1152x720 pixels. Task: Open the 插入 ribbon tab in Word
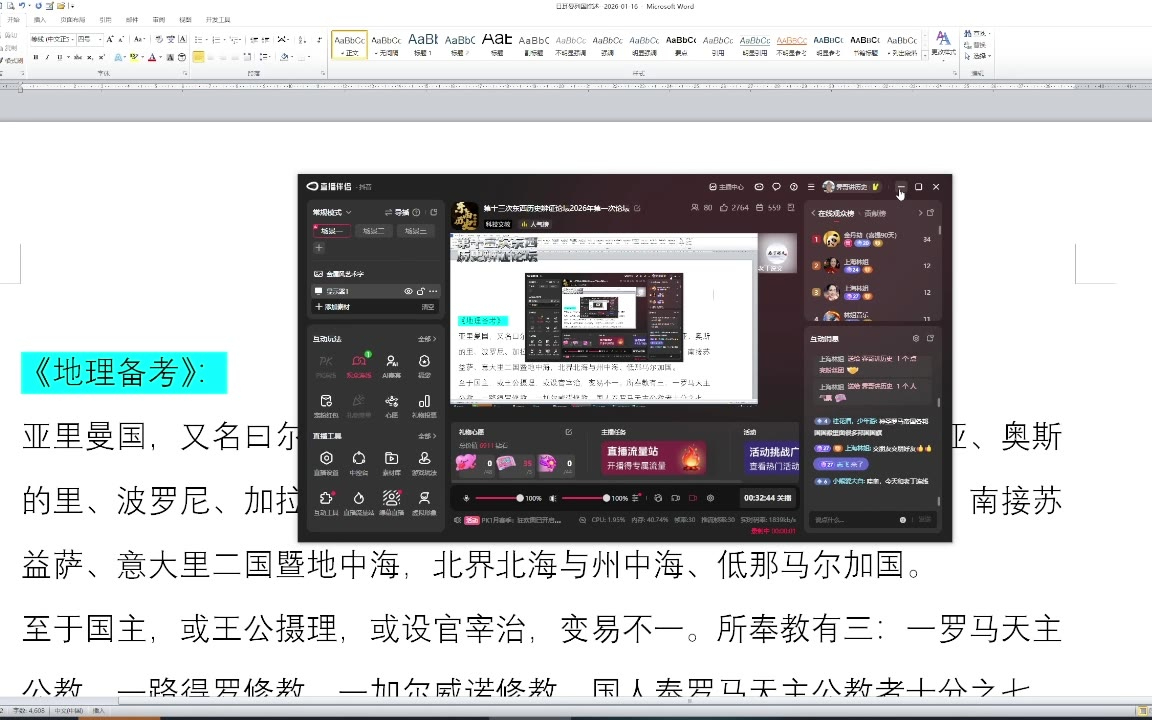pyautogui.click(x=40, y=19)
